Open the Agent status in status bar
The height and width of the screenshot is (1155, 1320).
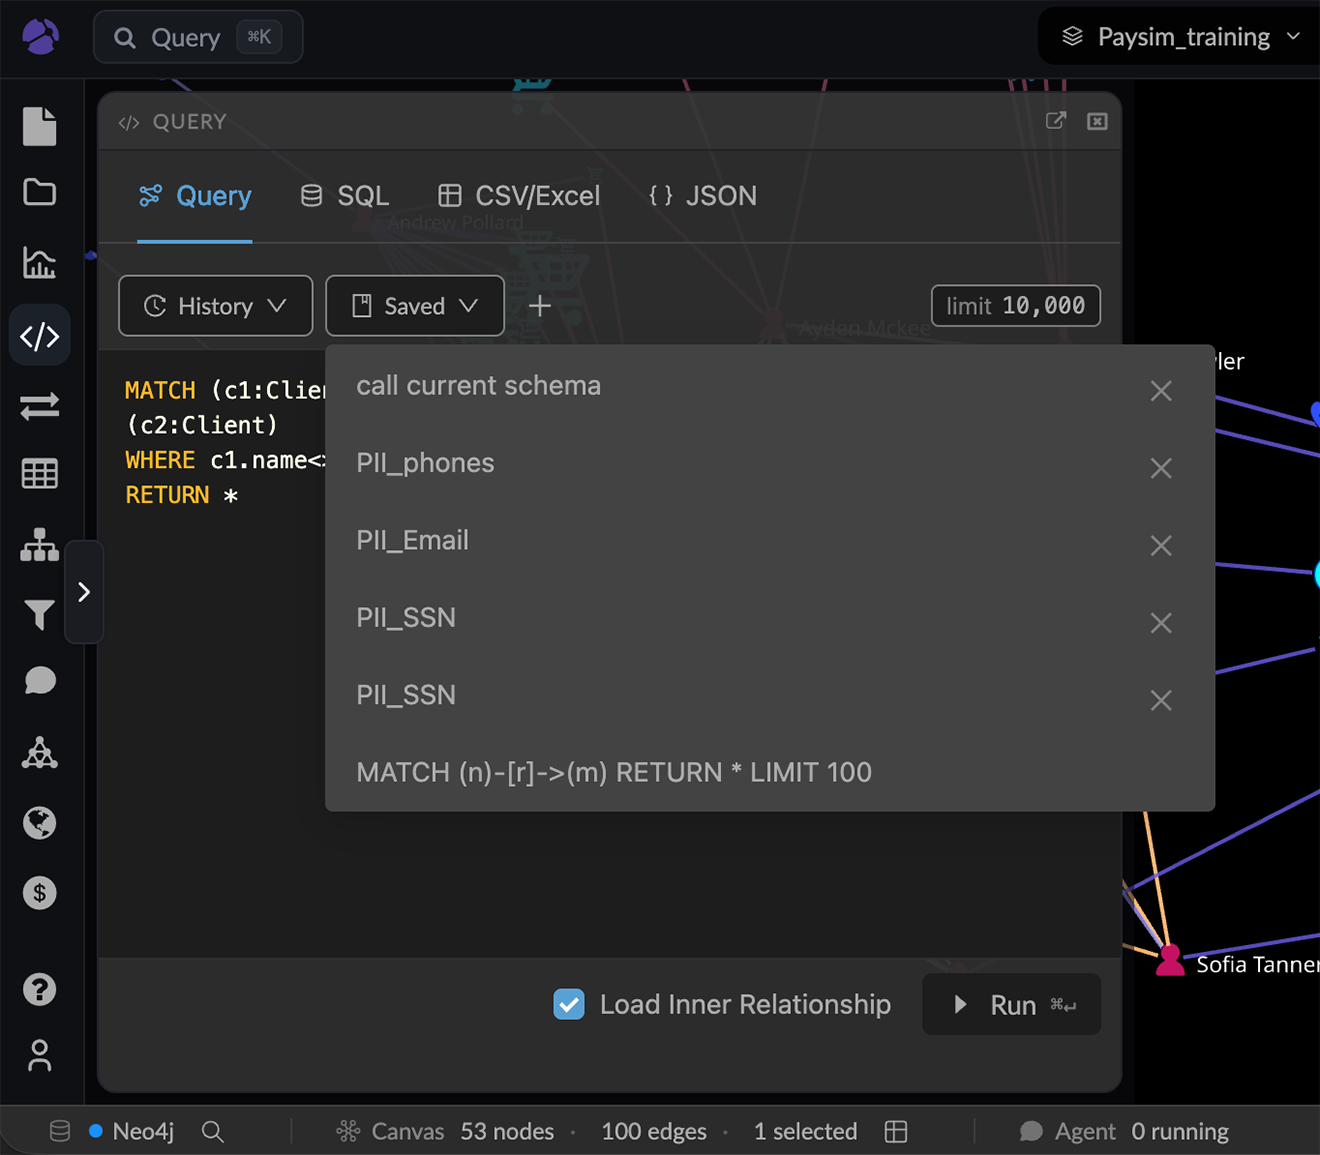pyautogui.click(x=1124, y=1131)
